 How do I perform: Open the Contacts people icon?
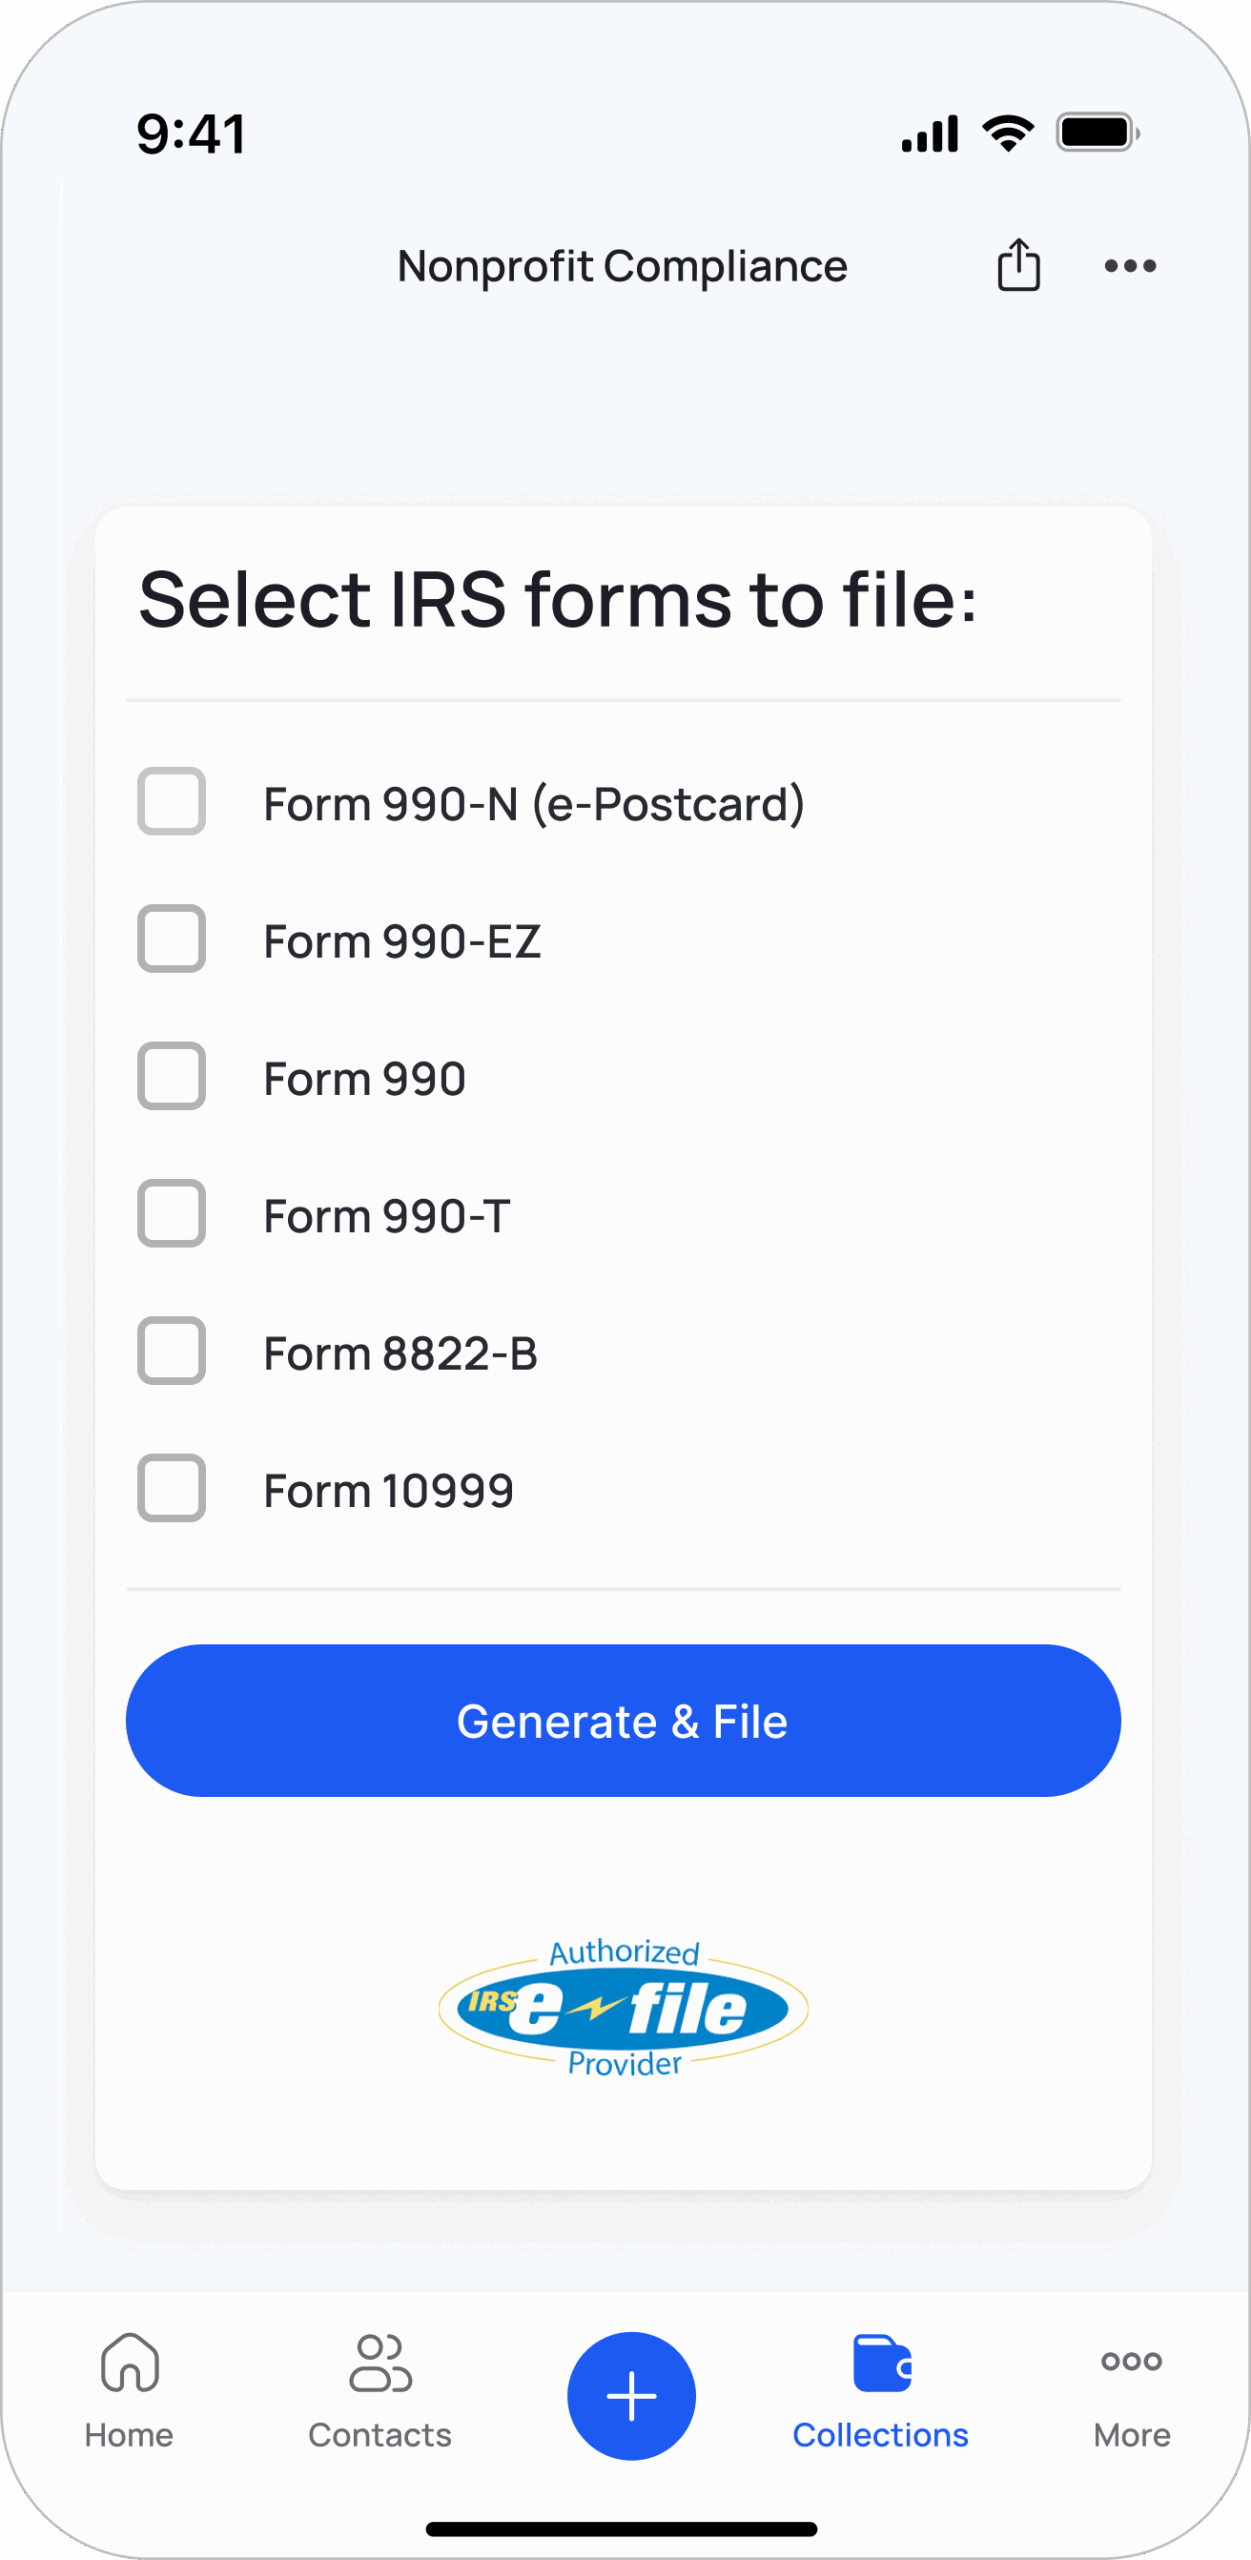click(x=380, y=2362)
